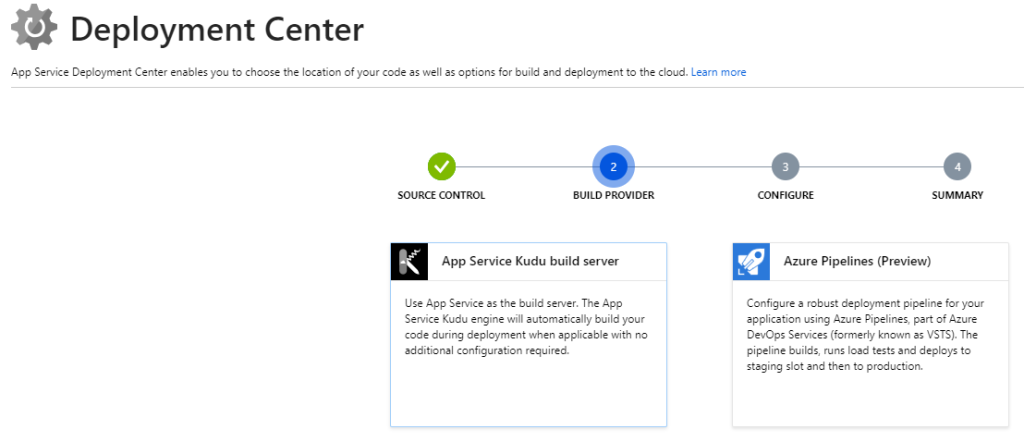
Task: Open the Learn more link
Action: (718, 72)
